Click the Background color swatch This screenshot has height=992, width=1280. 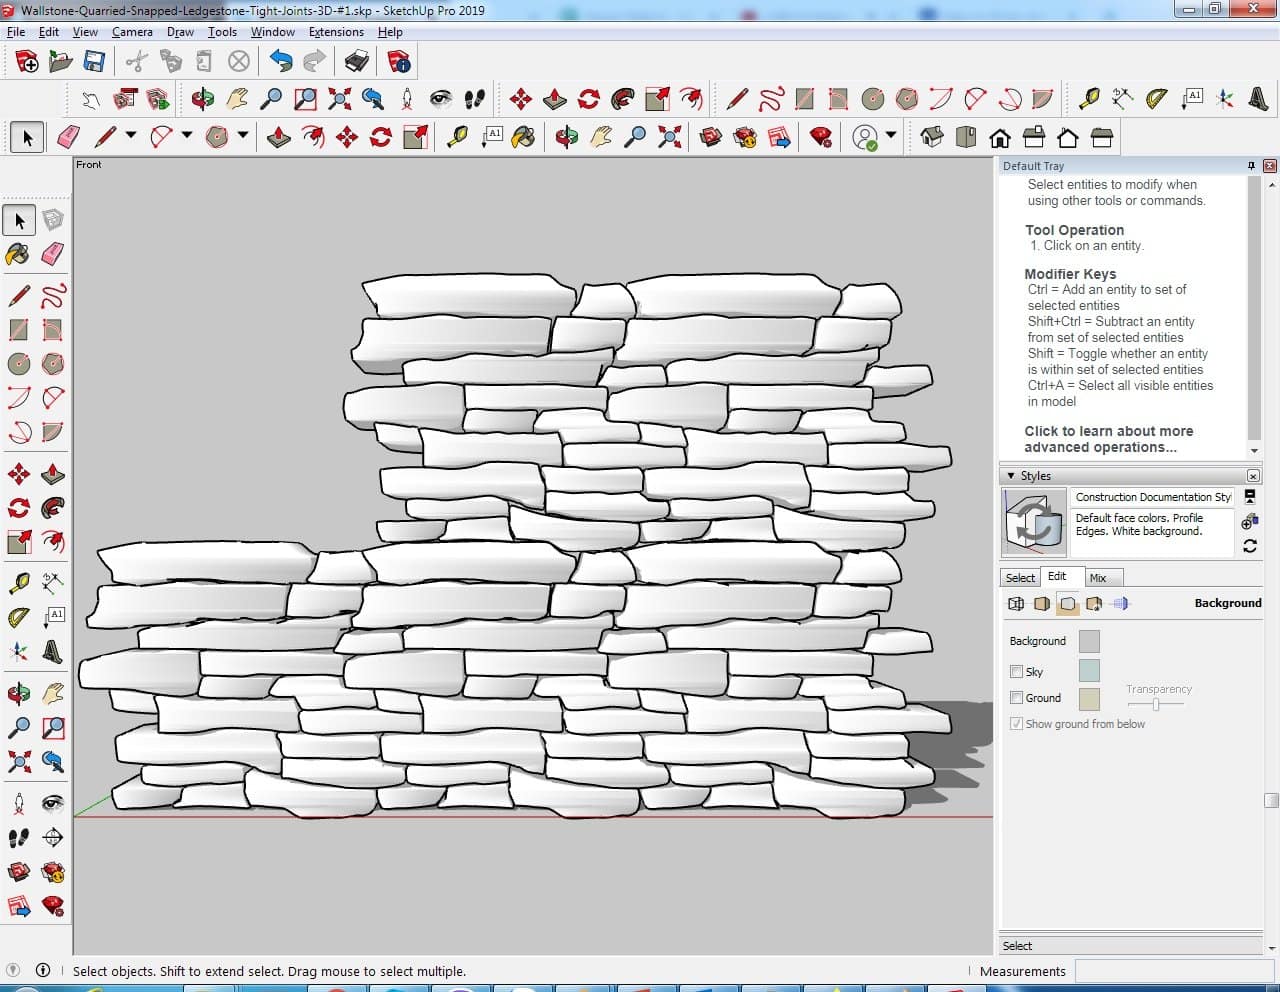pos(1089,641)
